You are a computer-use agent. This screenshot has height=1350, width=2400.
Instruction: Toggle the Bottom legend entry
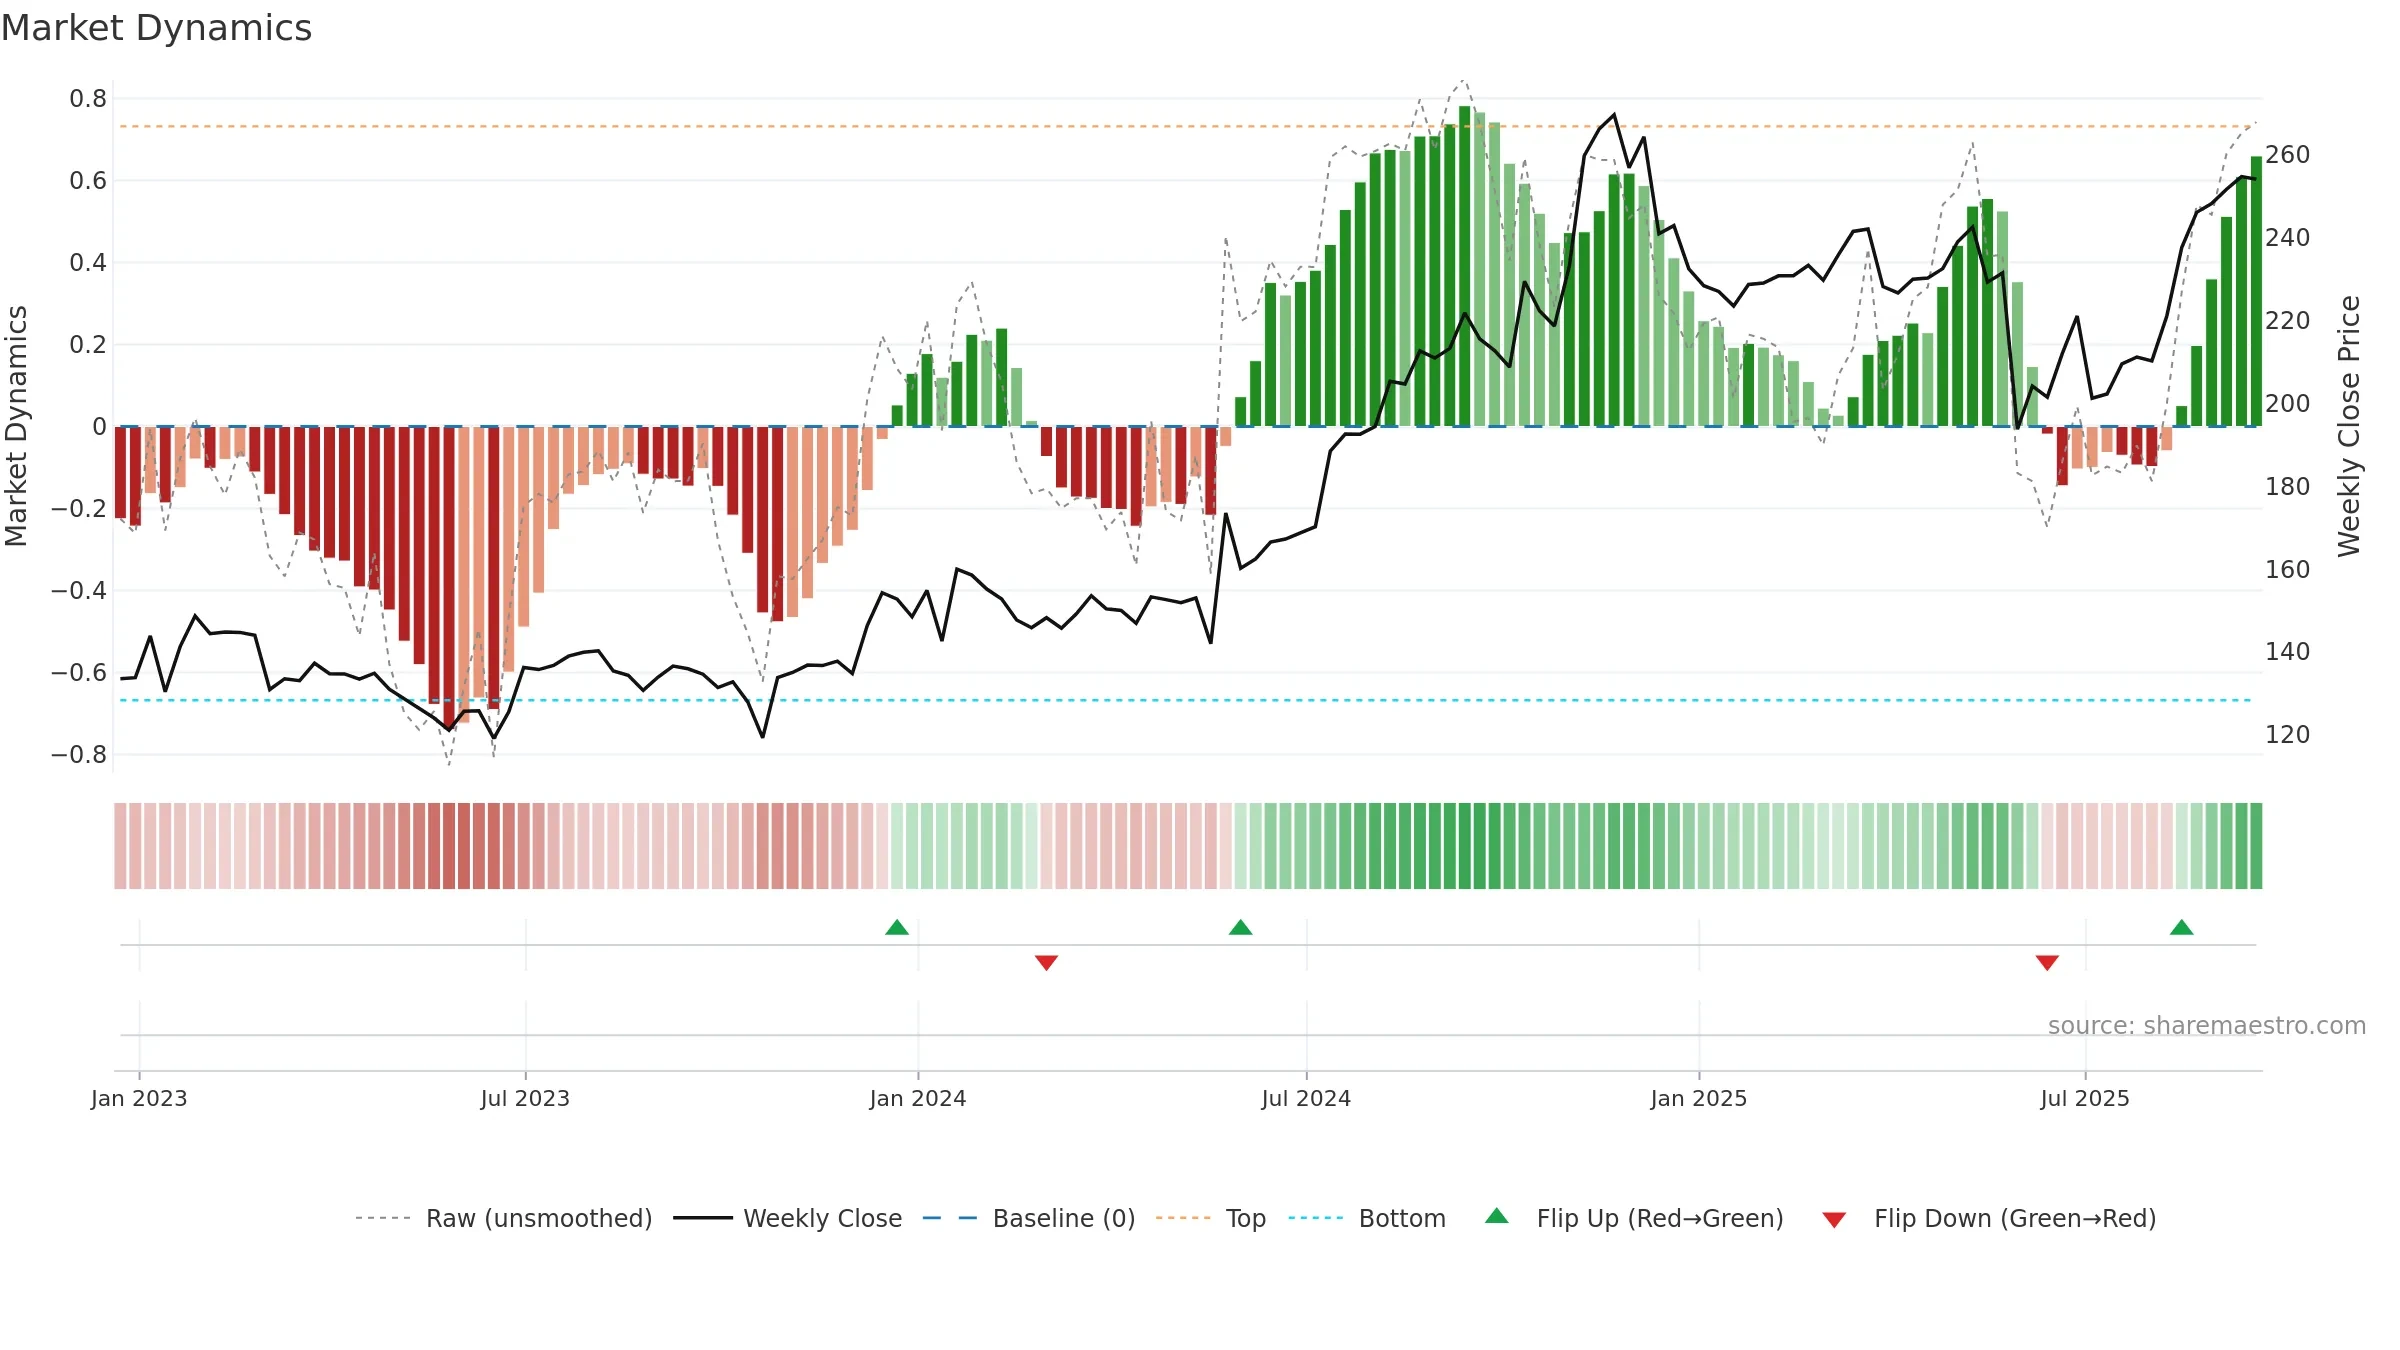tap(1367, 1218)
